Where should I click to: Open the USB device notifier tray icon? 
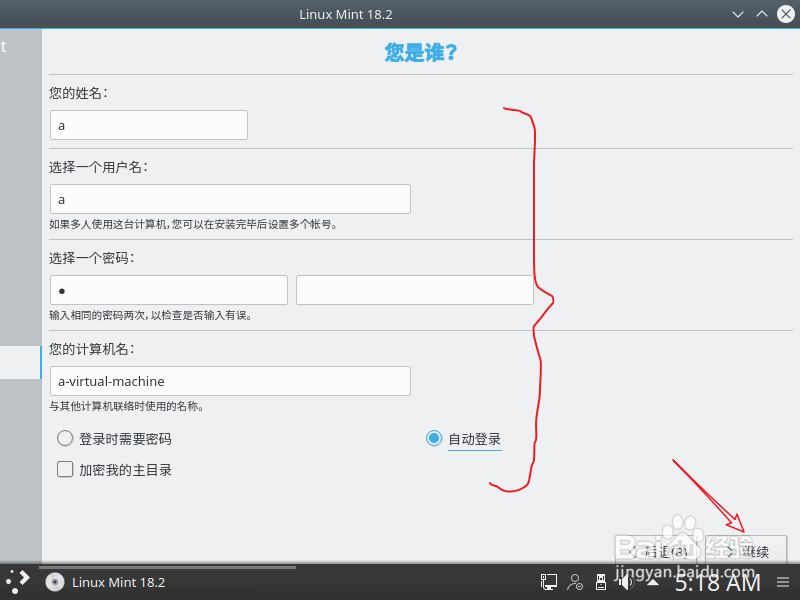[x=601, y=582]
